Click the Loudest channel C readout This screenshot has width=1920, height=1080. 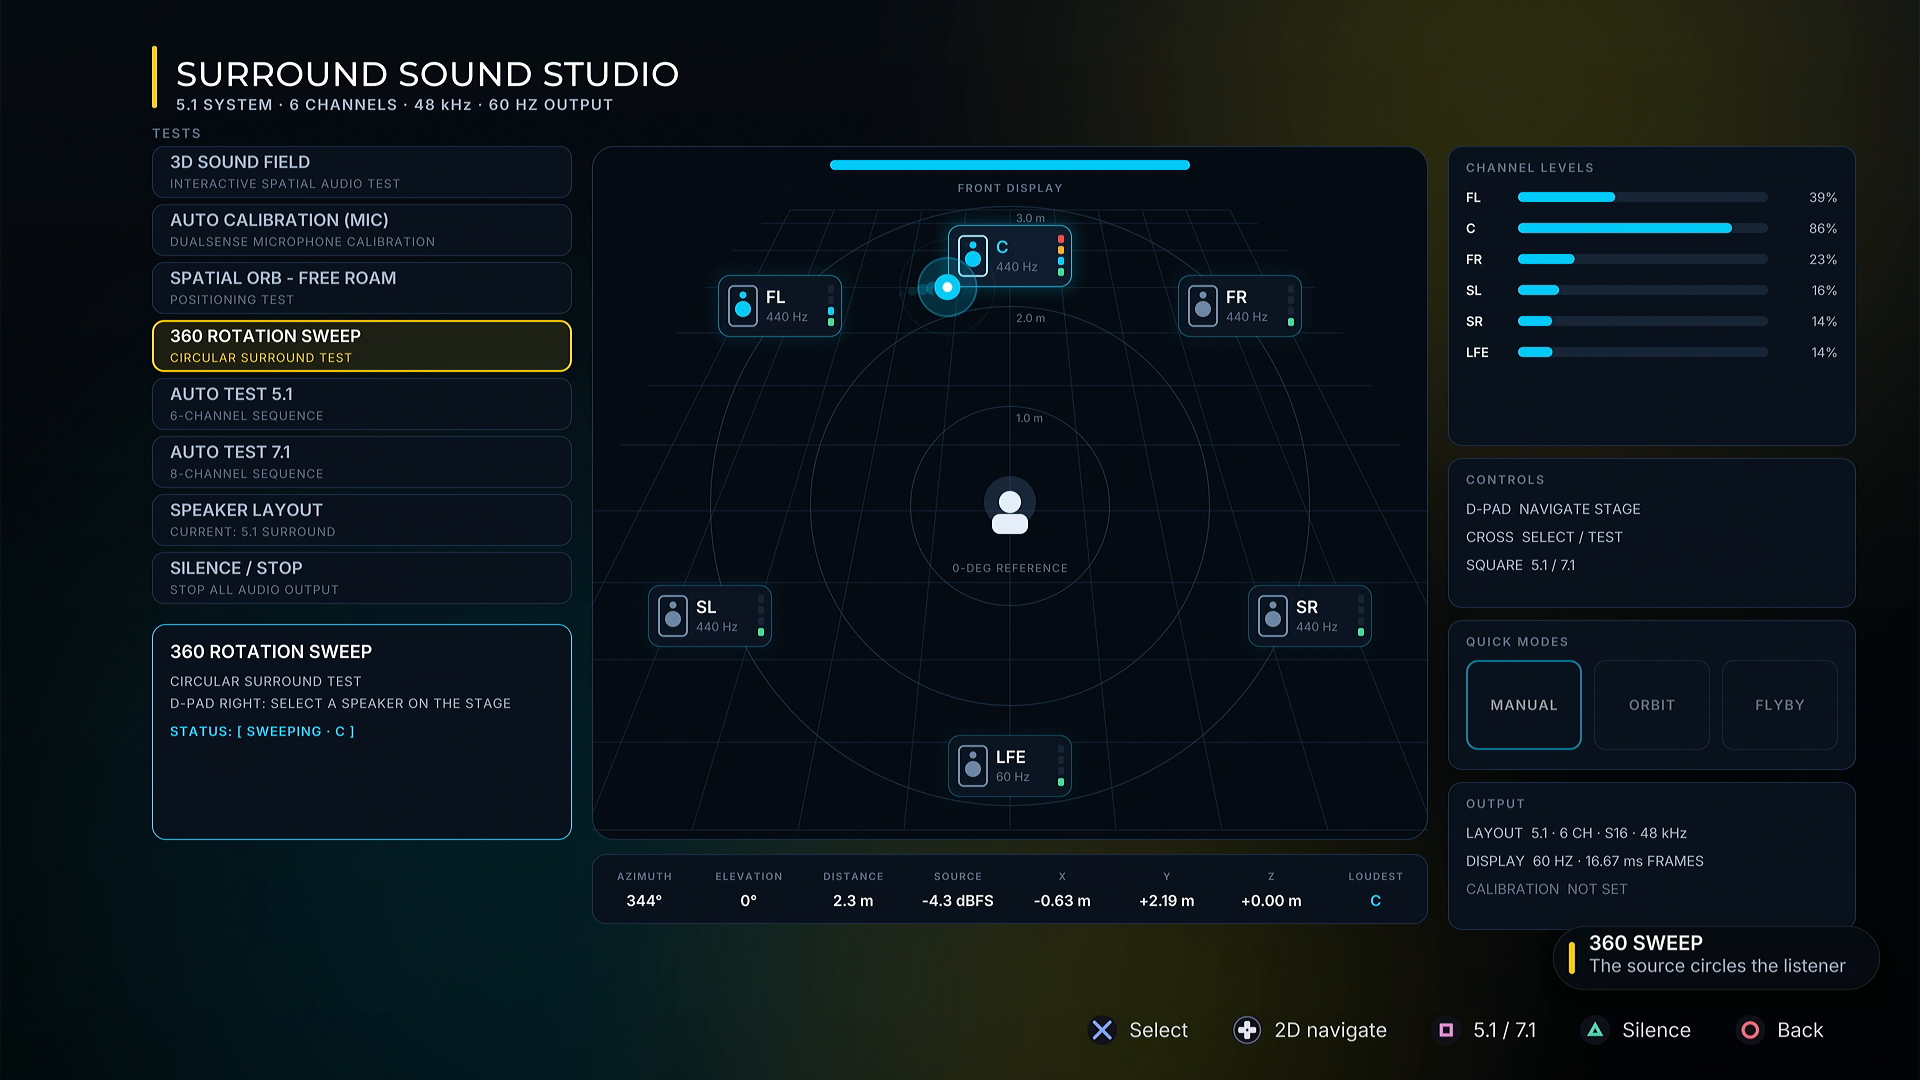pos(1375,889)
